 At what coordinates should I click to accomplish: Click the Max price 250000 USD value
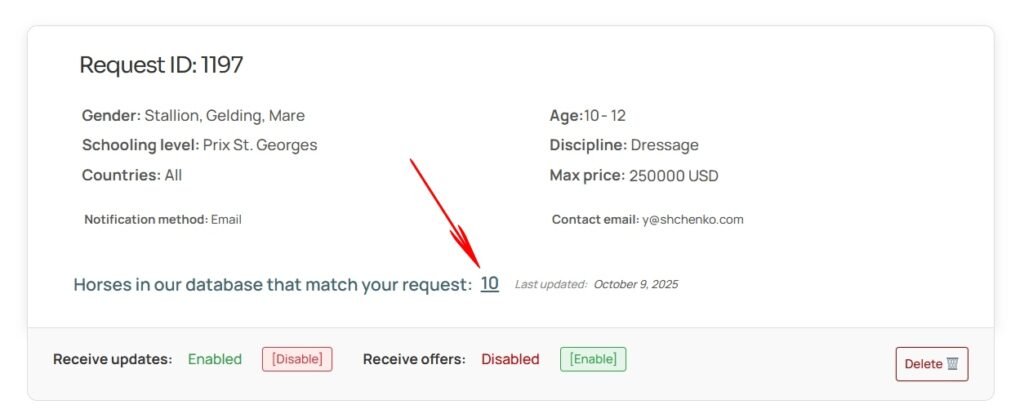click(x=673, y=176)
